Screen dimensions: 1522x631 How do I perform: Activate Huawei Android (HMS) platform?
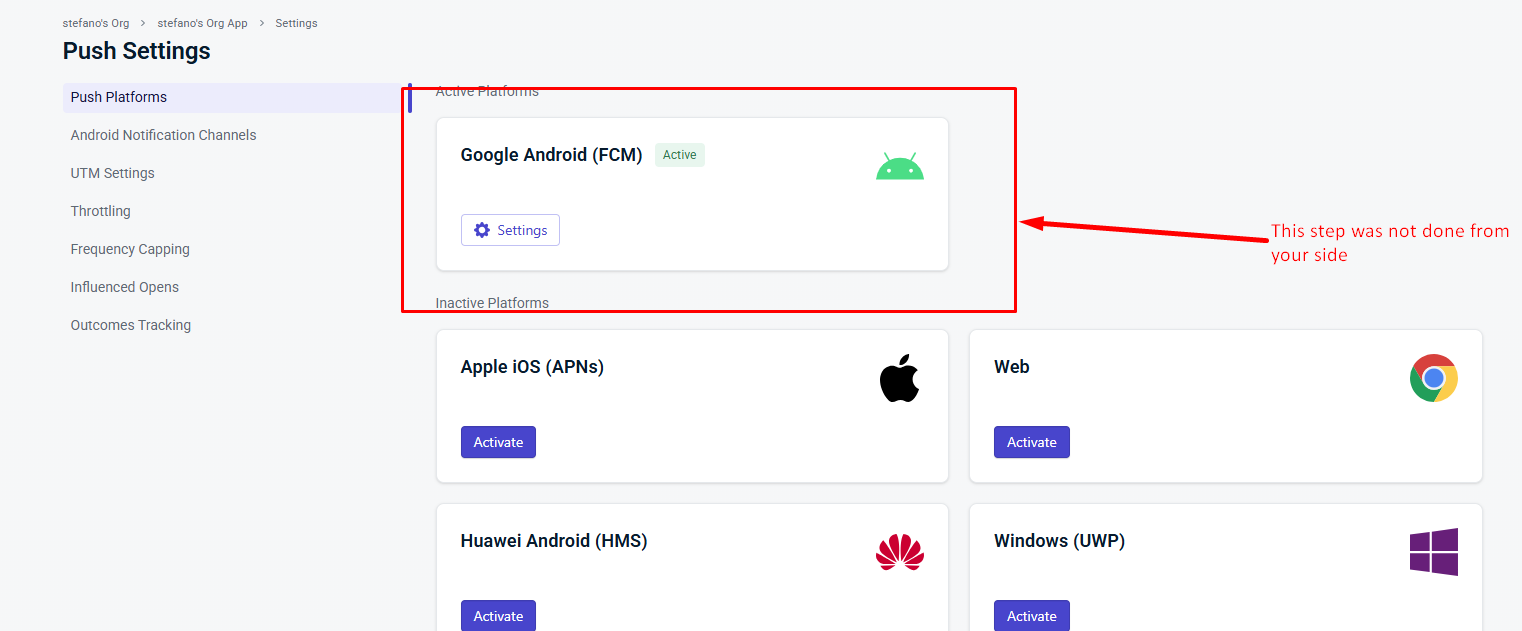pos(498,616)
